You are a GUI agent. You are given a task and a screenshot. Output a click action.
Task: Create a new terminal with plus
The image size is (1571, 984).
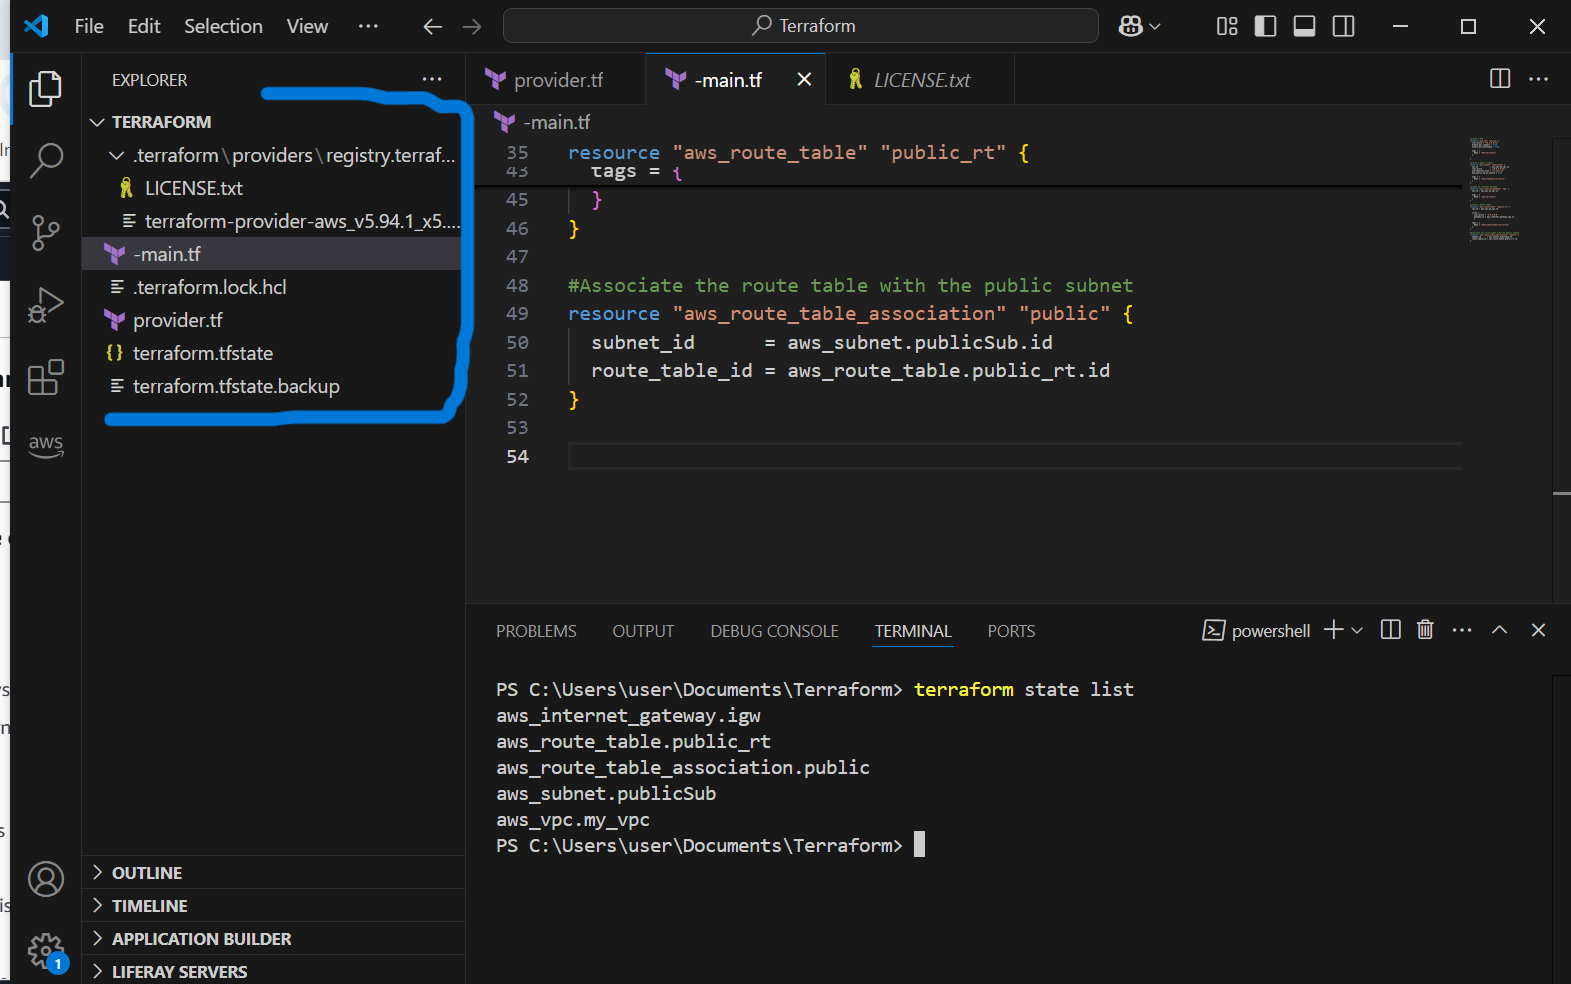[1333, 630]
